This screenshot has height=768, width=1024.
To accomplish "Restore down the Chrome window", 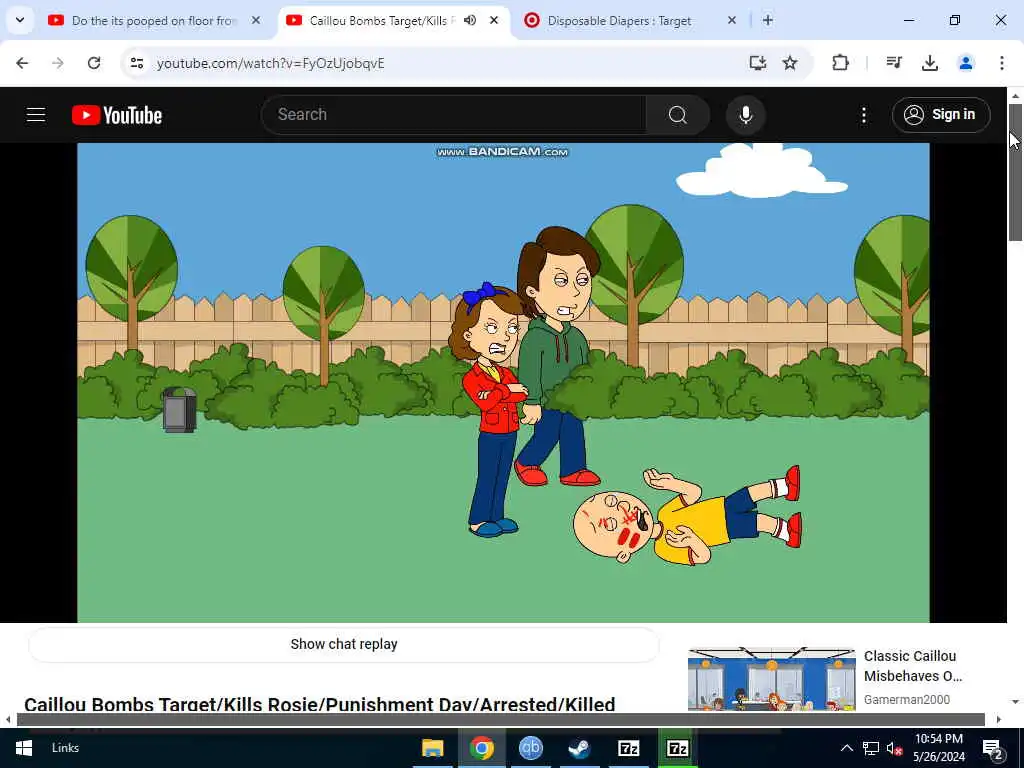I will pos(955,20).
